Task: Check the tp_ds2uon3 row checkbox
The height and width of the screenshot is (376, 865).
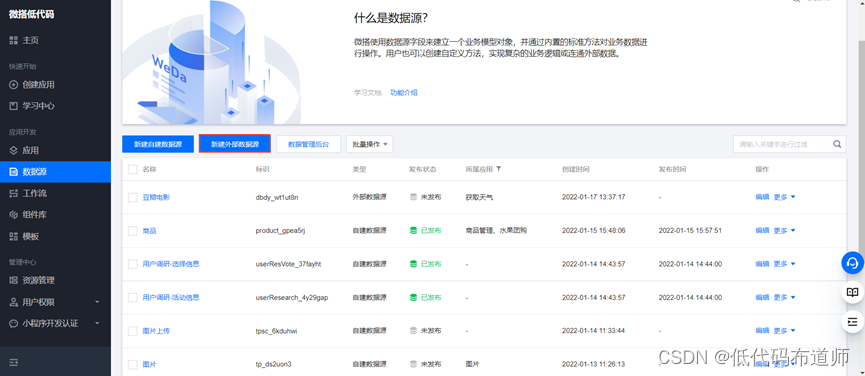Action: point(132,364)
